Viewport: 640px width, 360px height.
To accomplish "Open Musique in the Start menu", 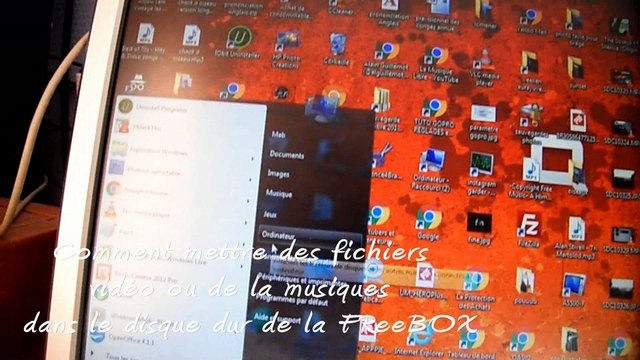I will coord(279,193).
